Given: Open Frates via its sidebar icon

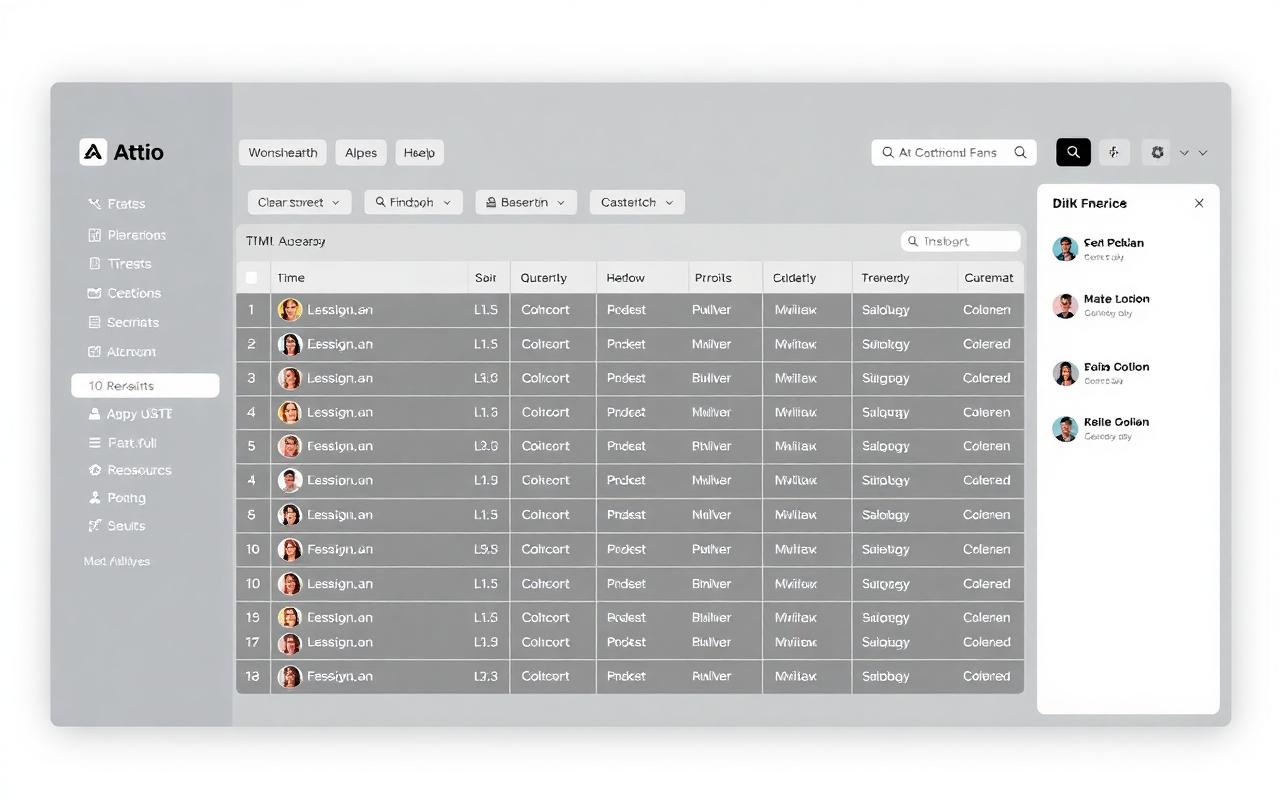Looking at the screenshot, I should (94, 204).
